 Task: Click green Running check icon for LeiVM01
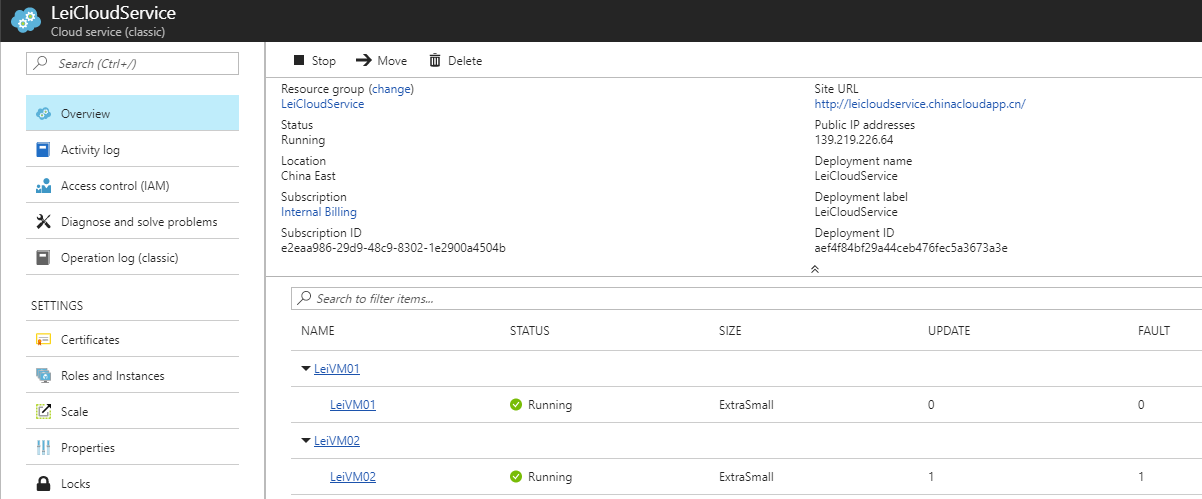(516, 405)
